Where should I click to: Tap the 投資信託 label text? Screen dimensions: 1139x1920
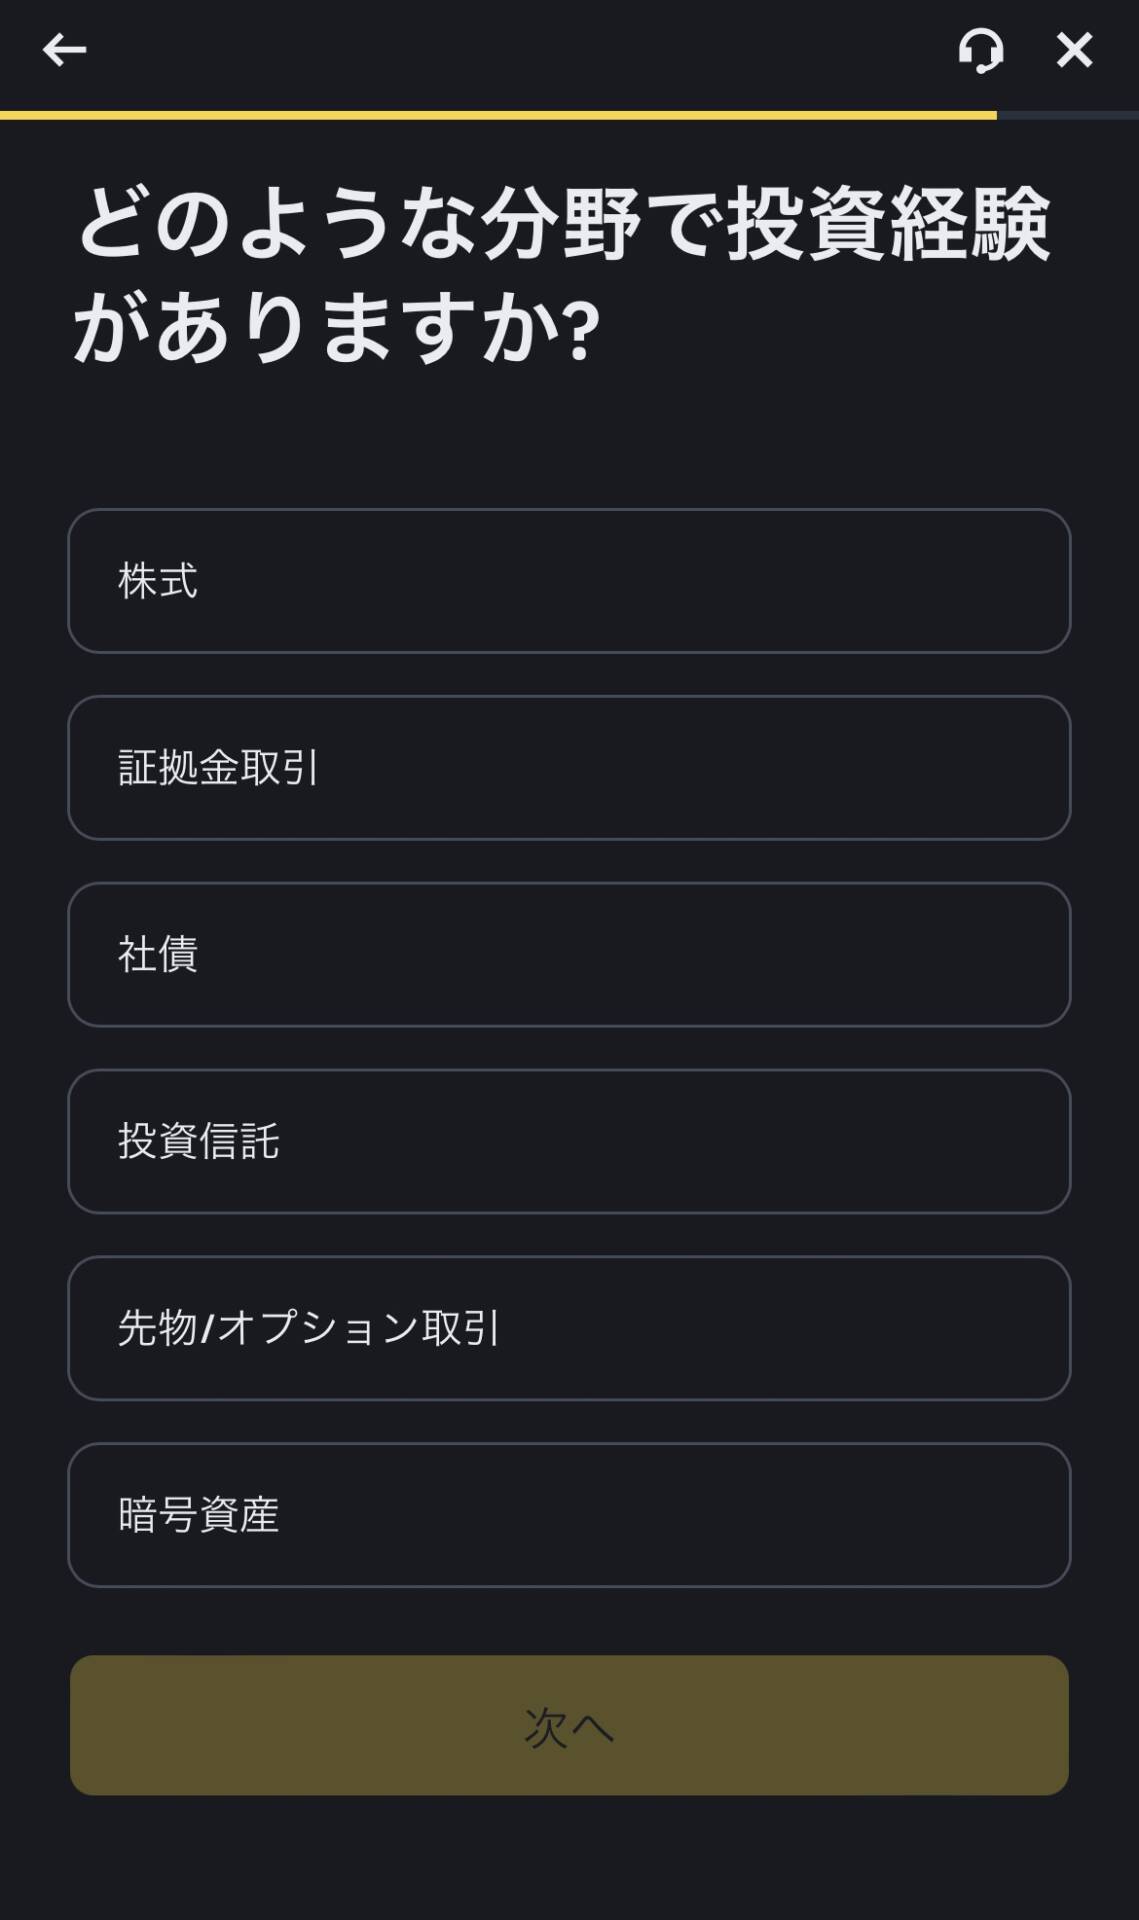(x=198, y=1141)
